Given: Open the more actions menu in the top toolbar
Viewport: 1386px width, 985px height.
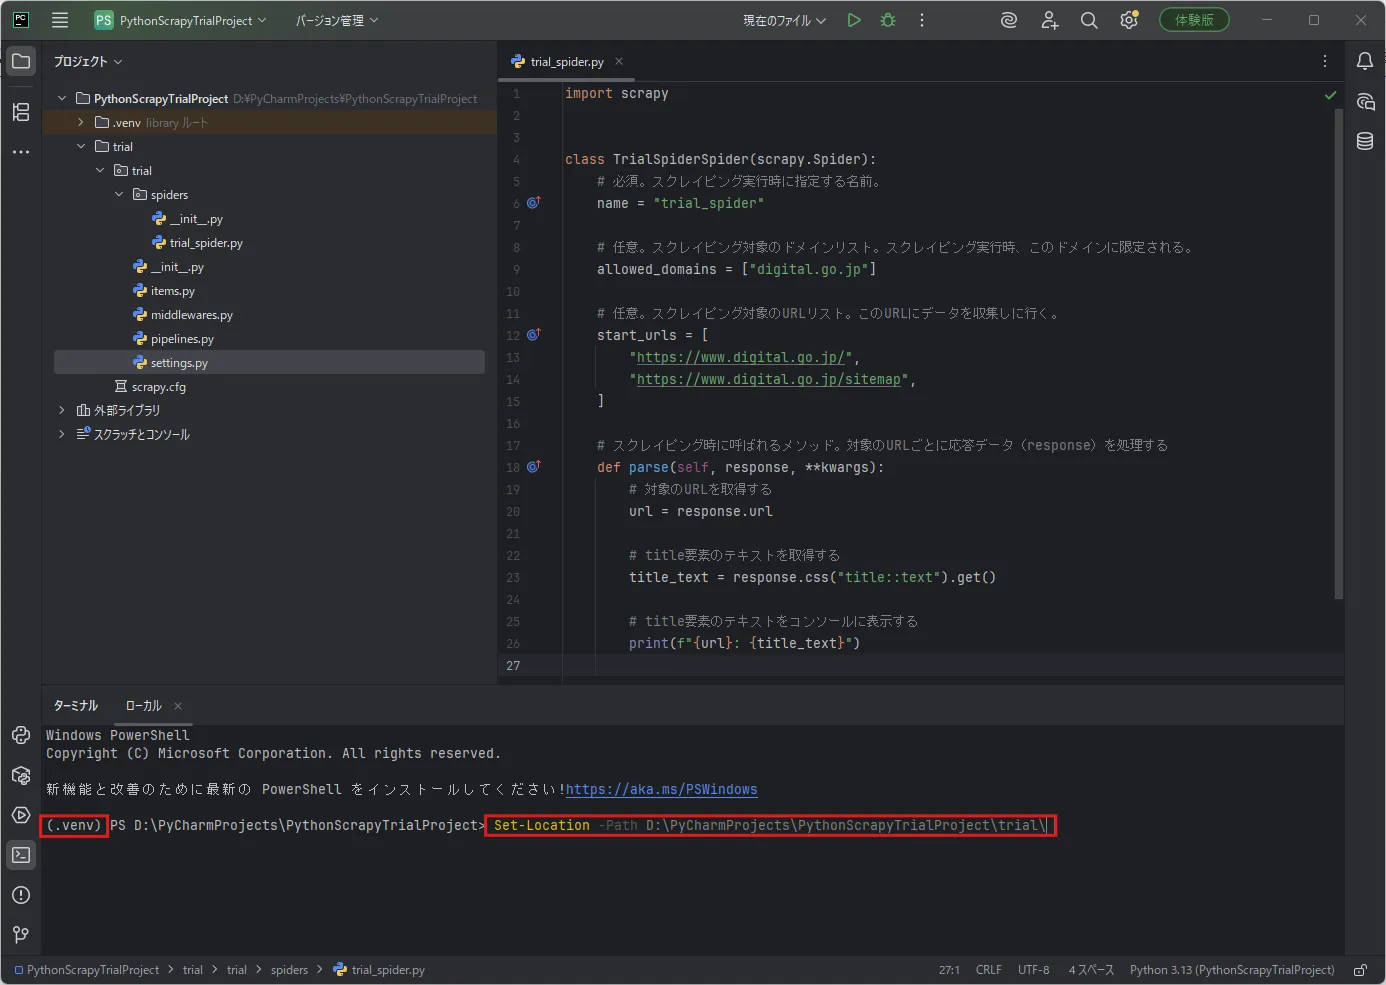Looking at the screenshot, I should (922, 20).
